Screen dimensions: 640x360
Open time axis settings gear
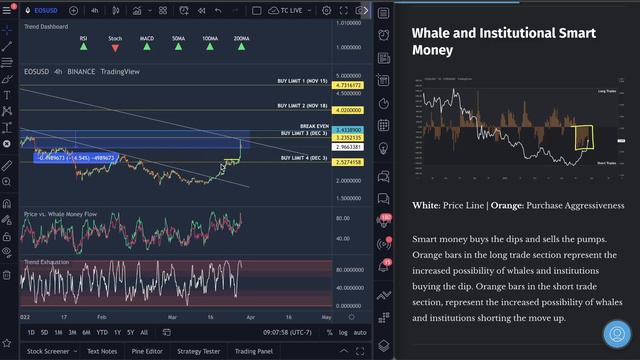point(351,317)
